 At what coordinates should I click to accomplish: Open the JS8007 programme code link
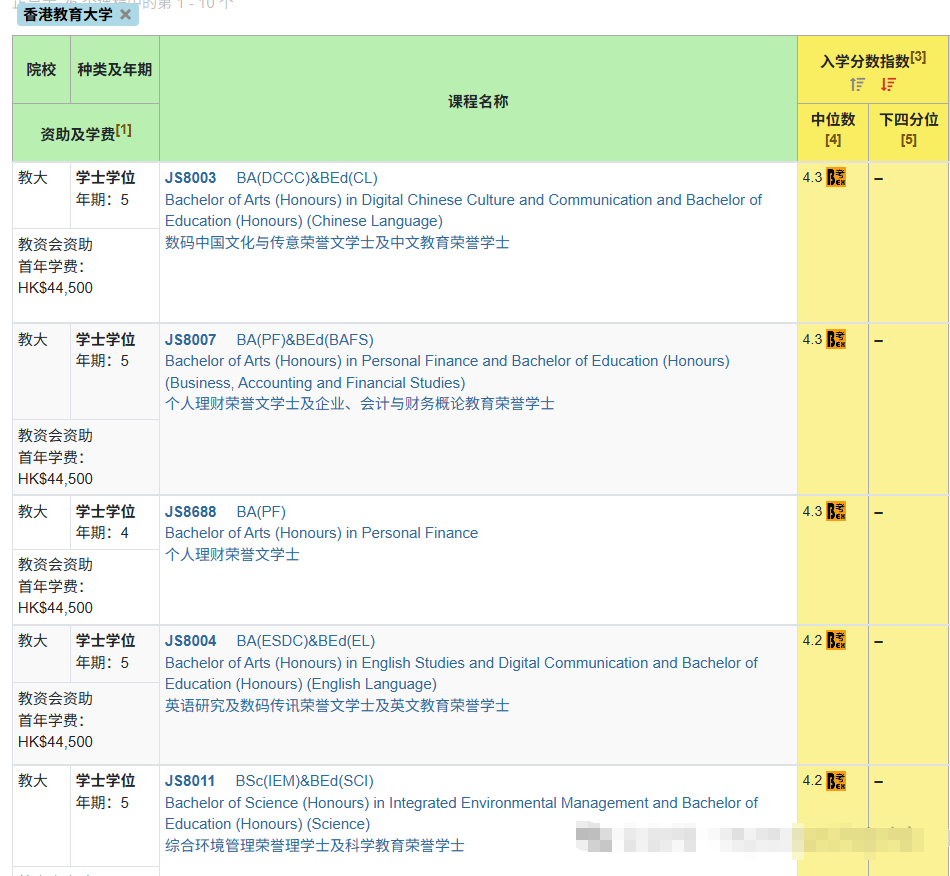pos(190,340)
